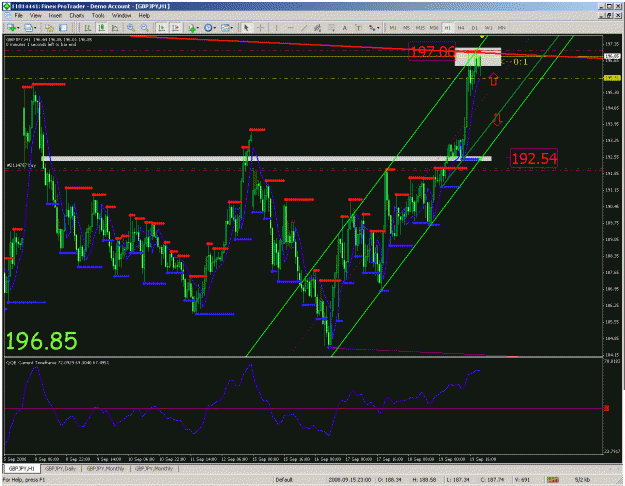Open the Help menu
625x486 pixels.
[x=144, y=16]
